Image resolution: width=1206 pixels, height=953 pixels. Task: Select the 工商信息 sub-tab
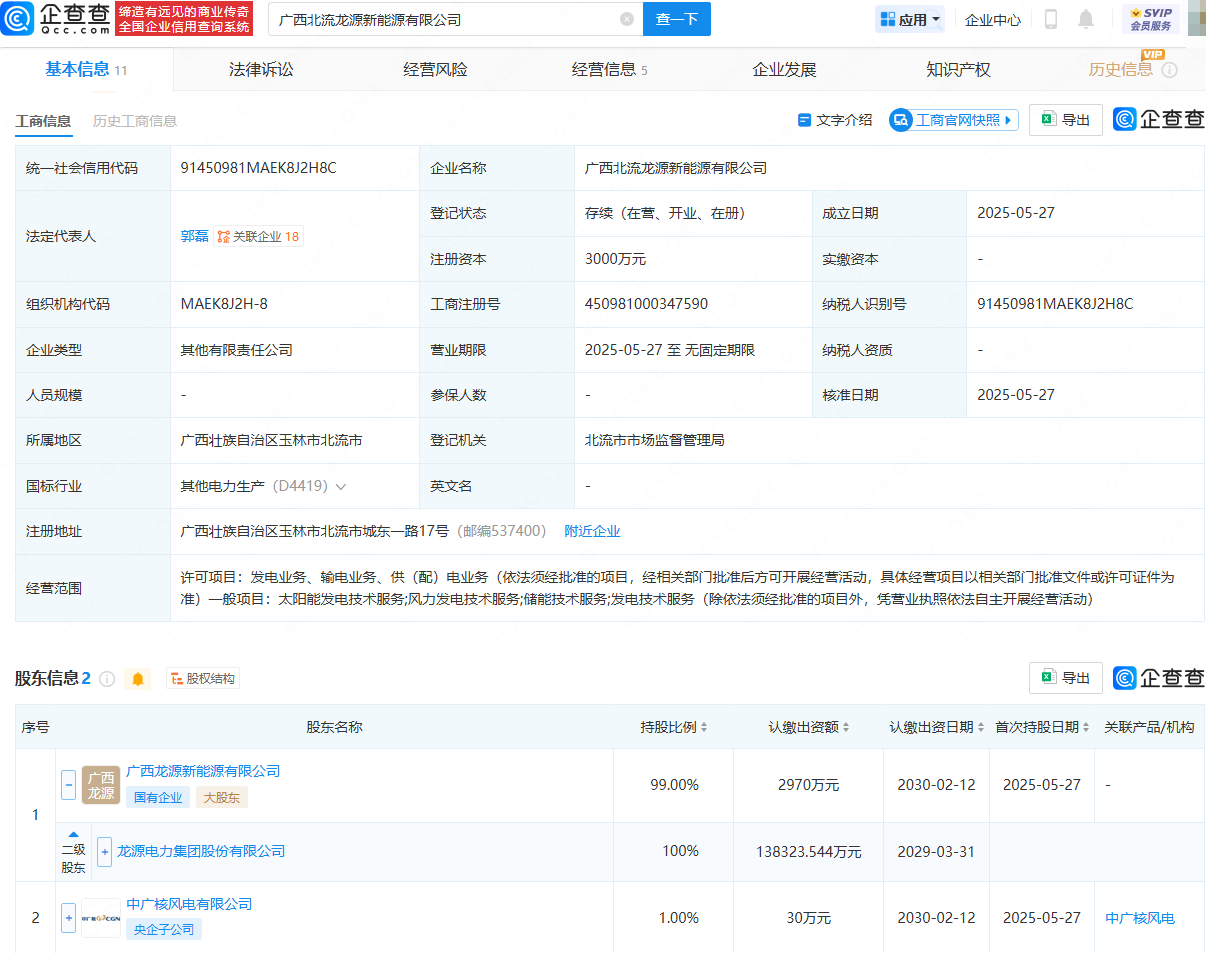click(x=43, y=121)
